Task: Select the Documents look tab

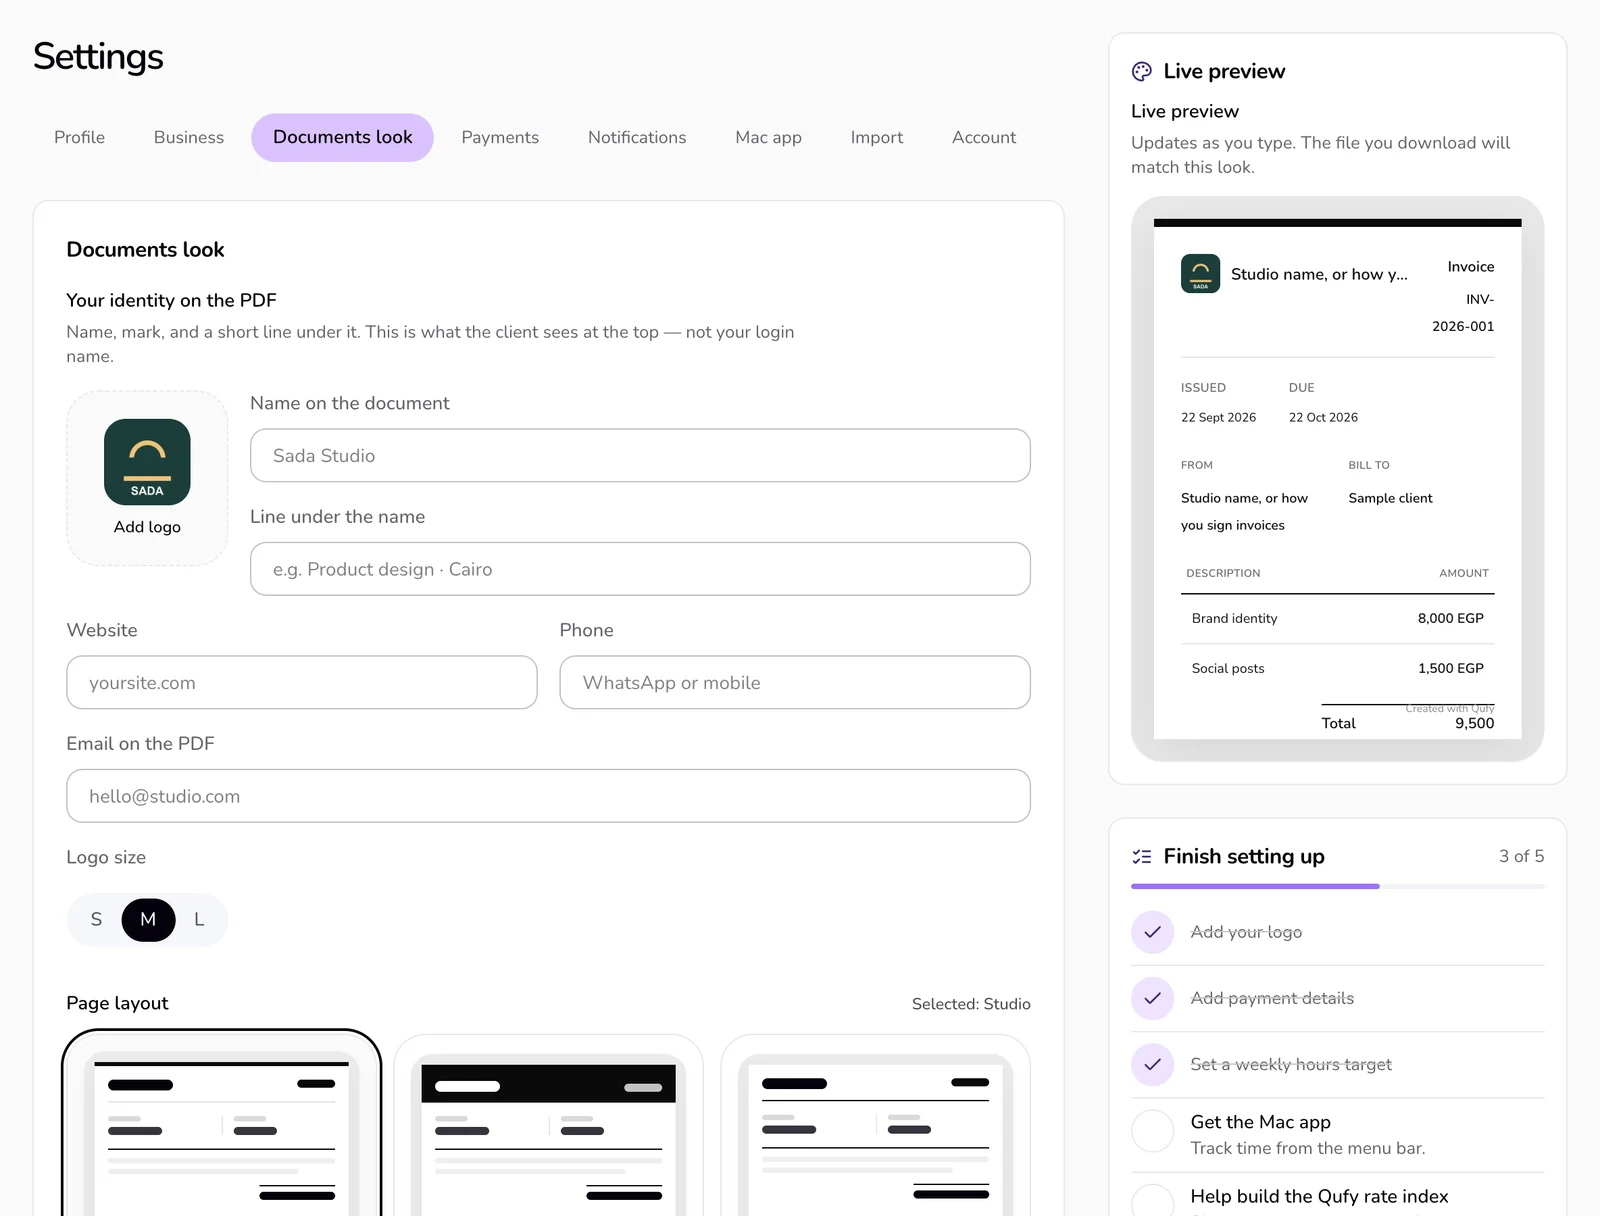Action: point(342,138)
